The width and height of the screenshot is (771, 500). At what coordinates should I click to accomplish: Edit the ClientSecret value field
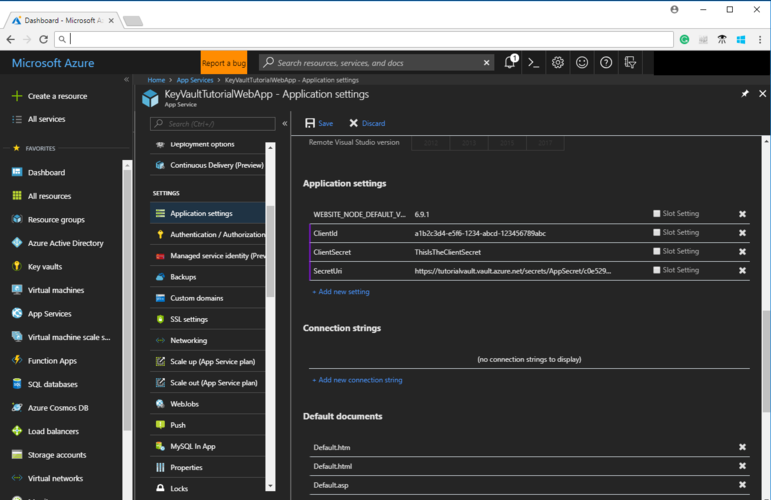[529, 252]
